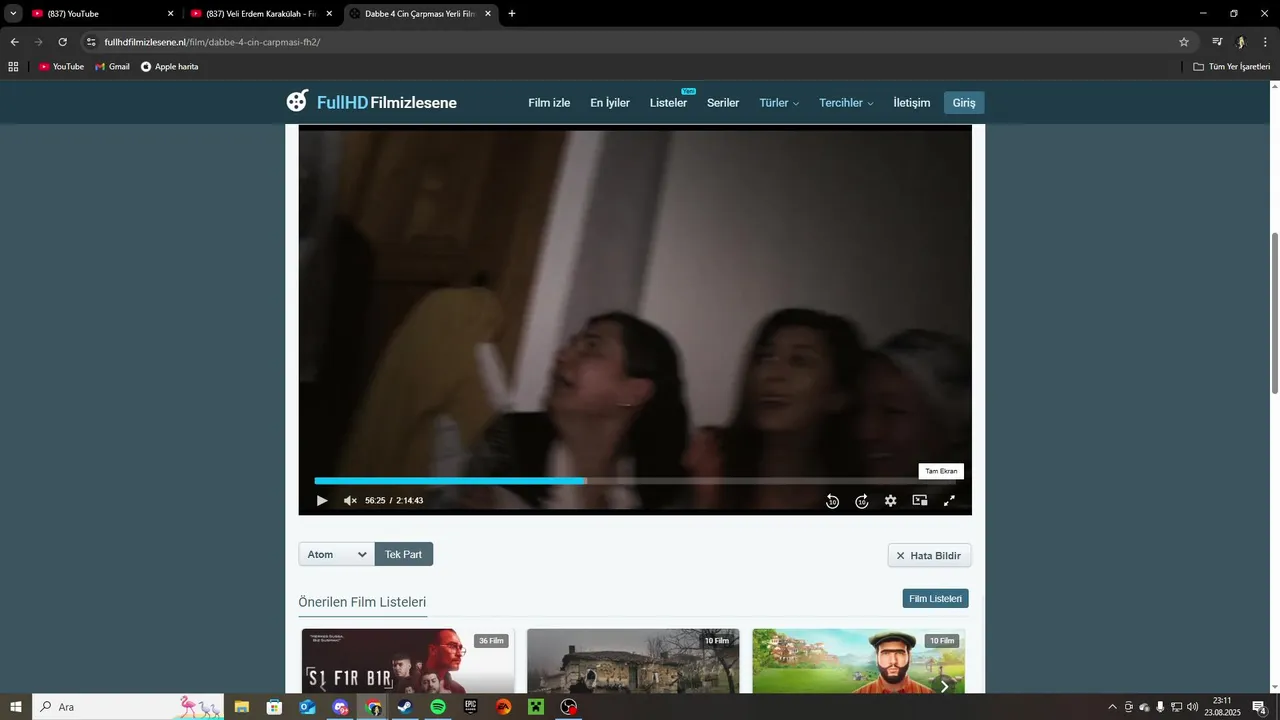Screen dimensions: 1280x720
Task: Show hidden system tray icons
Action: click(x=1112, y=707)
